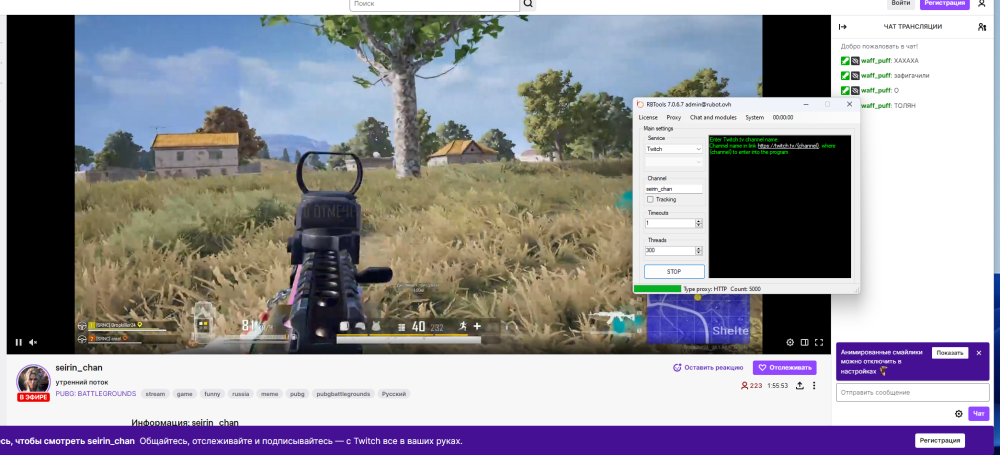The width and height of the screenshot is (1000, 455).
Task: Open video player settings gear
Action: [x=789, y=342]
